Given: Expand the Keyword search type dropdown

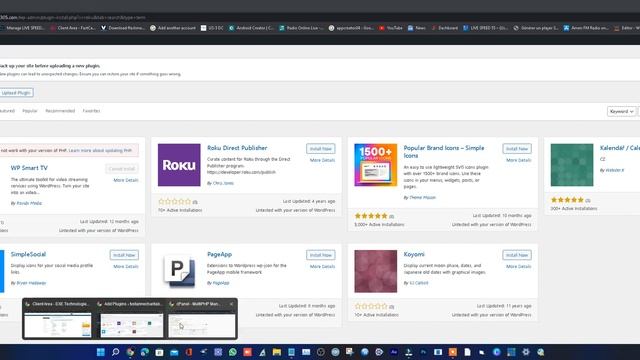Looking at the screenshot, I should pos(621,111).
